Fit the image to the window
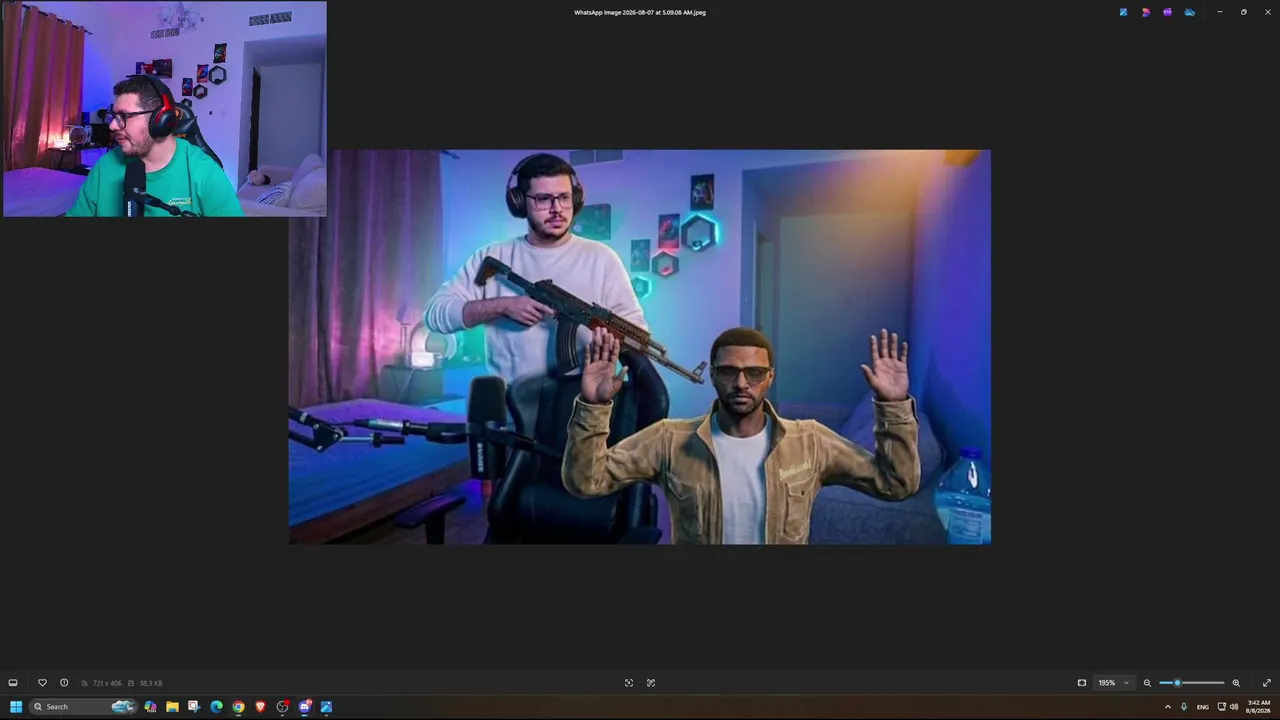Viewport: 1280px width, 720px height. pyautogui.click(x=1082, y=683)
